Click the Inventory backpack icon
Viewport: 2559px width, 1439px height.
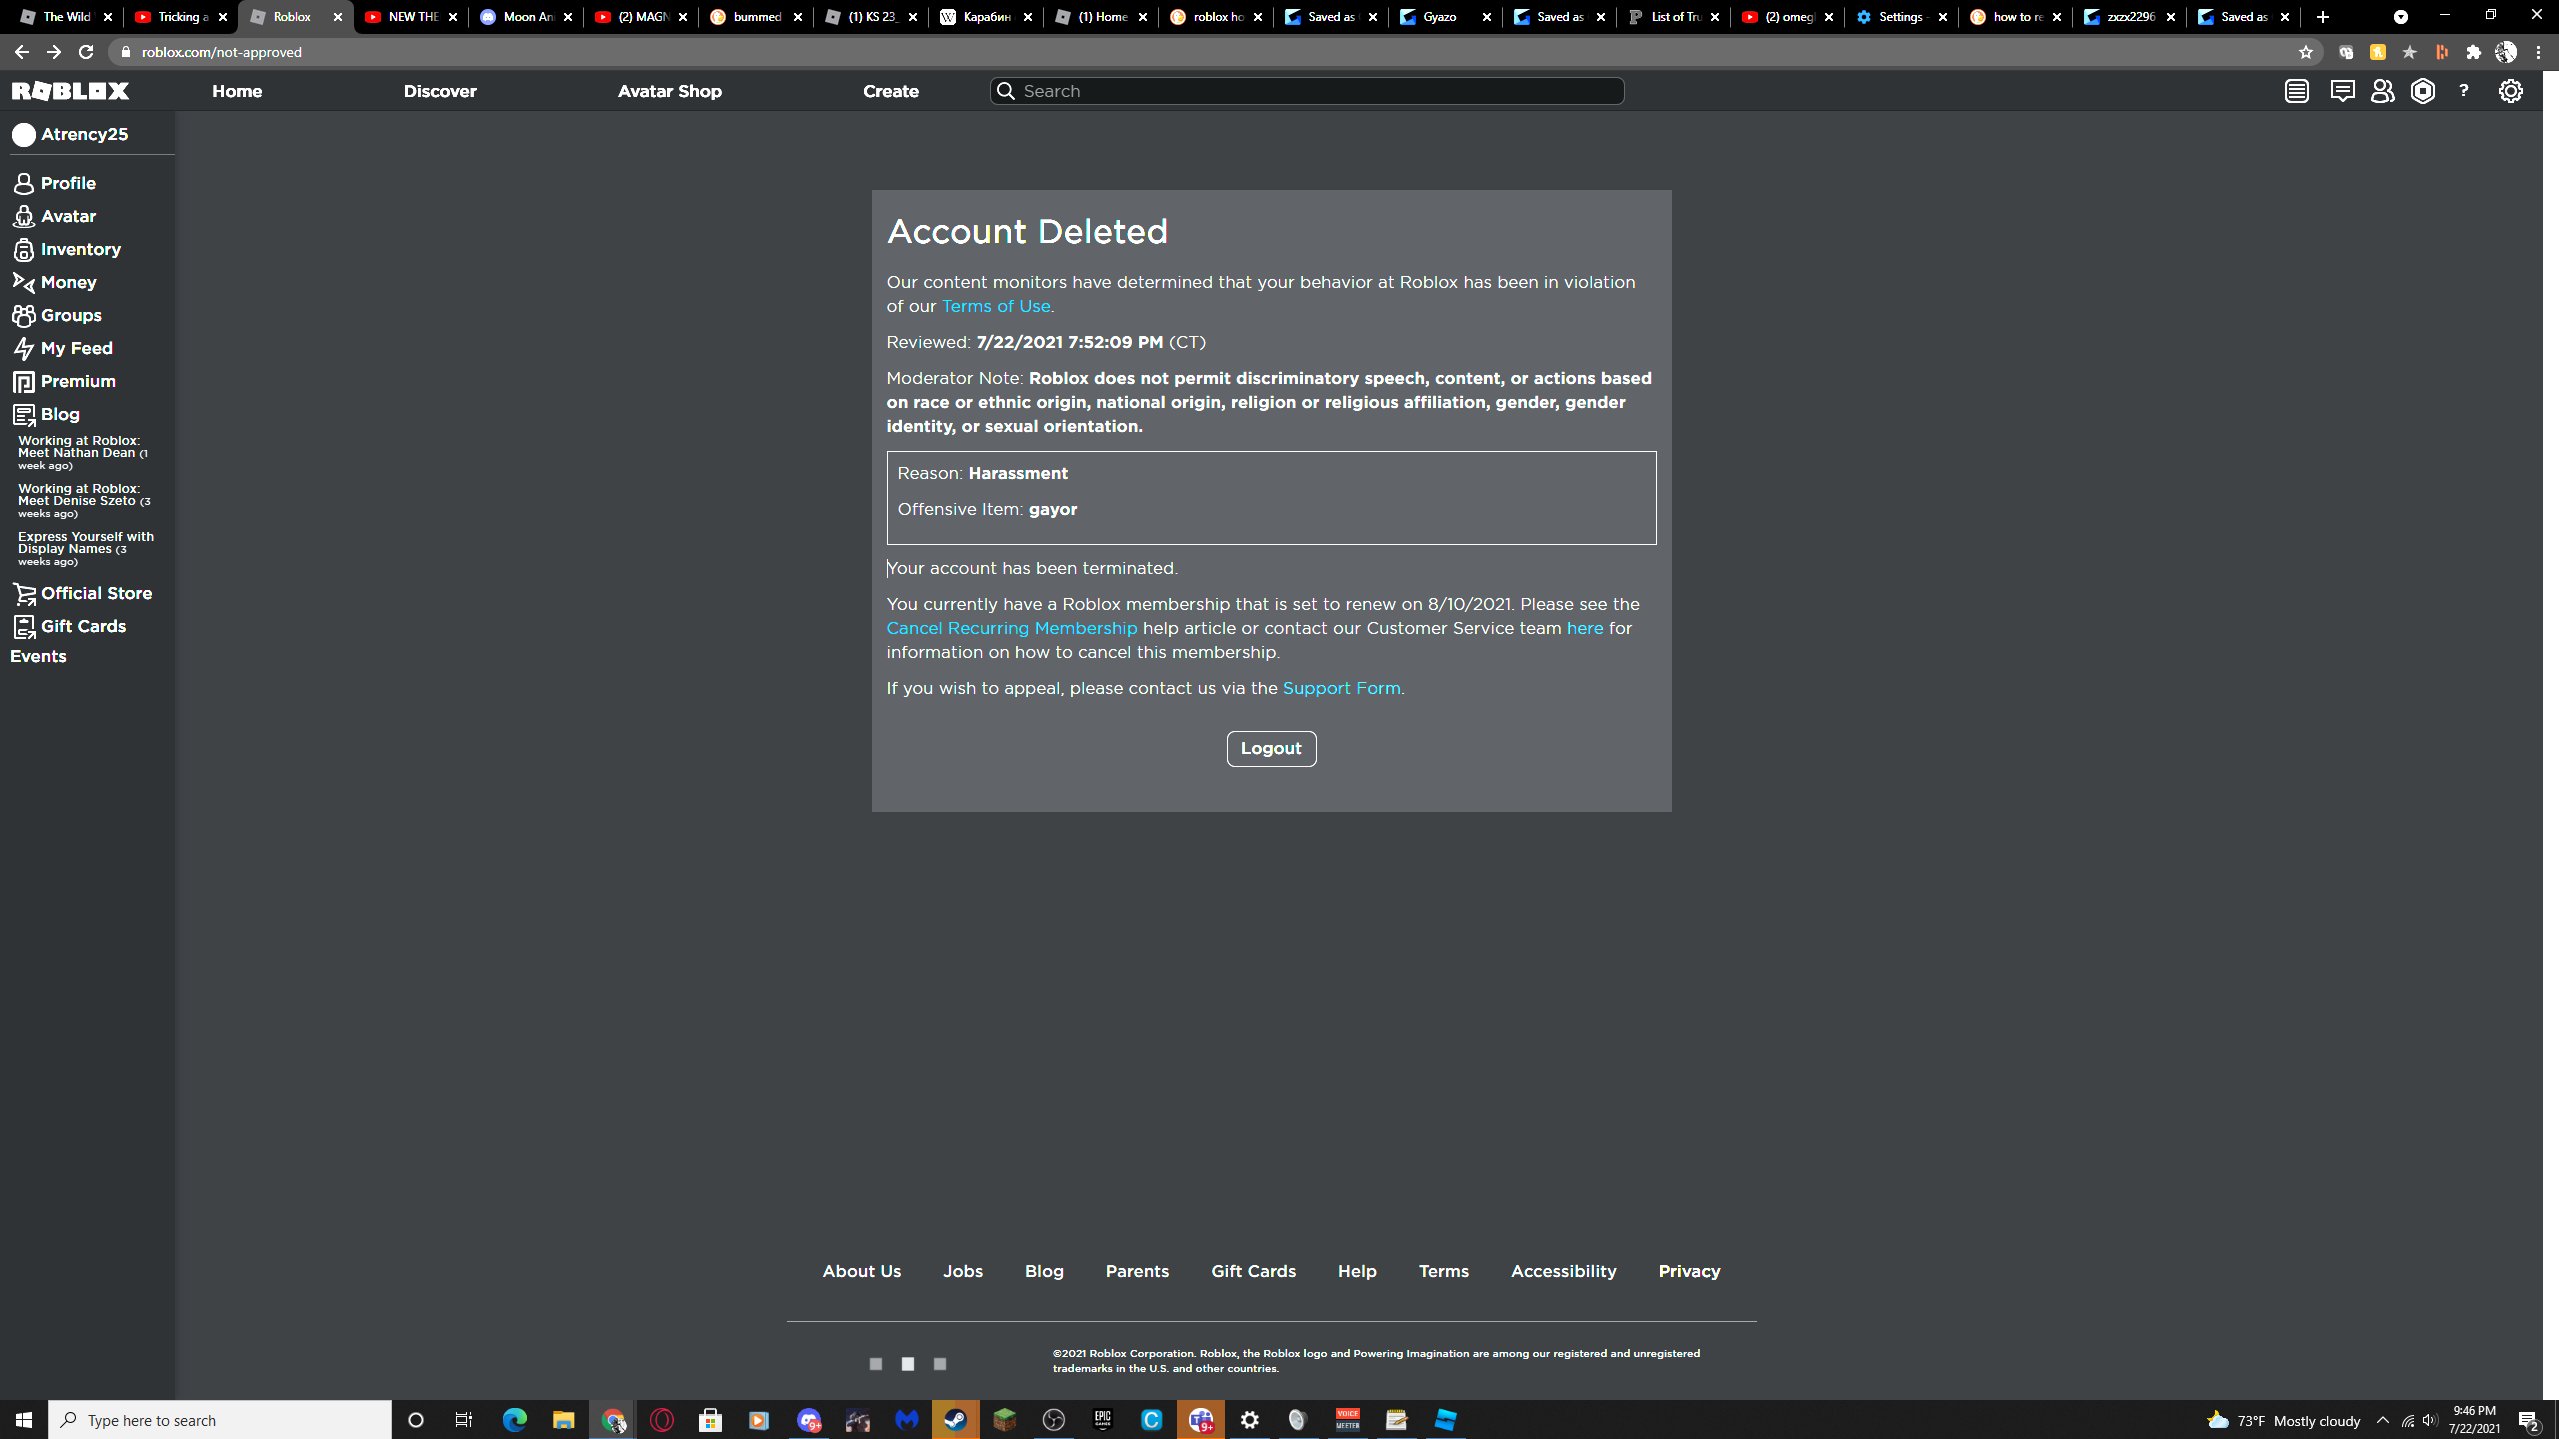[24, 250]
